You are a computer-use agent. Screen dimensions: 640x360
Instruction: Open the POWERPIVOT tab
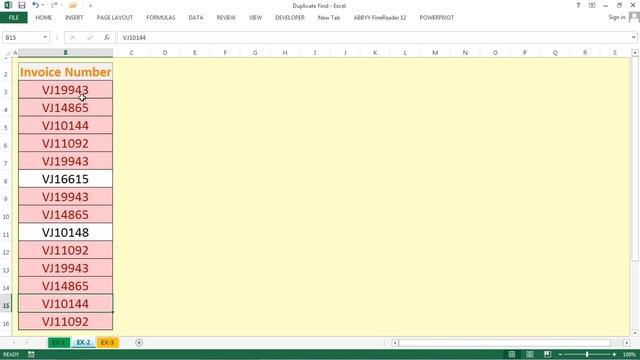437,18
